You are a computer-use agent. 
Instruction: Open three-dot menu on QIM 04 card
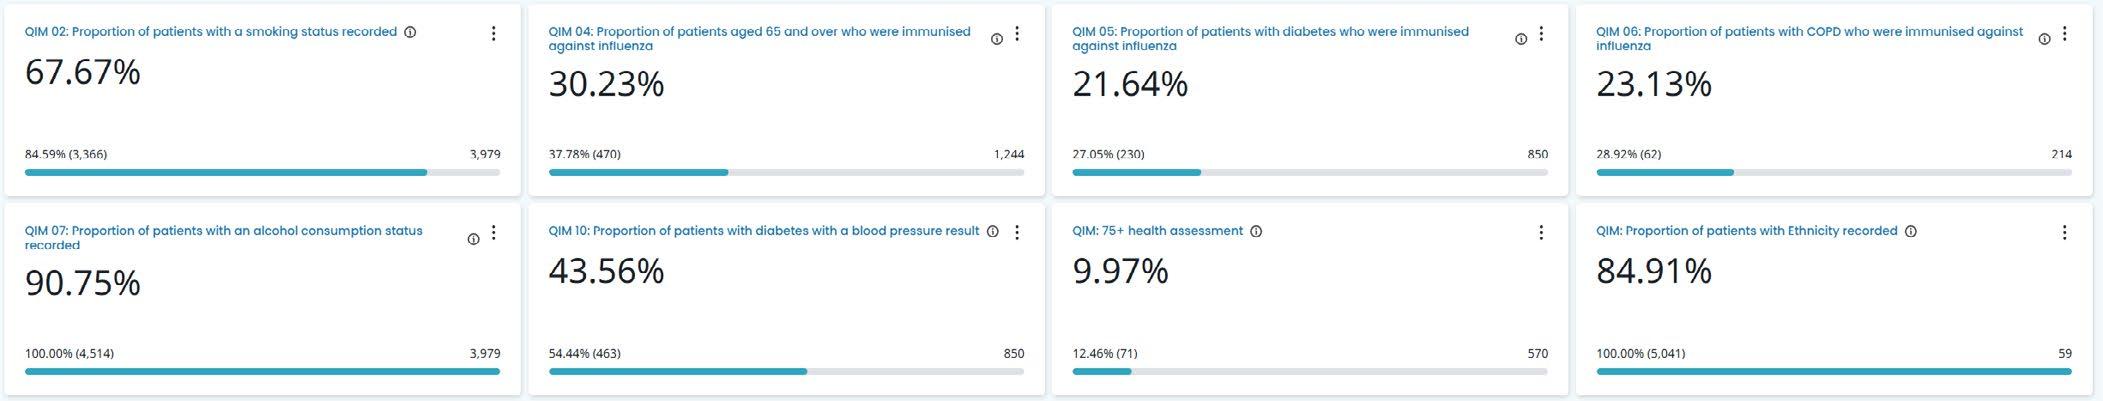pyautogui.click(x=1017, y=33)
